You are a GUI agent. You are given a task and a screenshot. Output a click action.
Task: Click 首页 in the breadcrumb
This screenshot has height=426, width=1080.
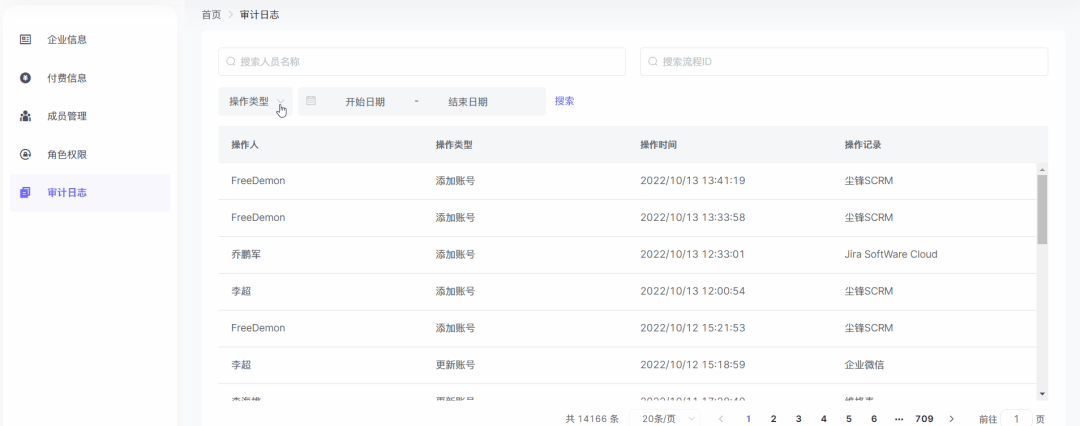[x=211, y=15]
